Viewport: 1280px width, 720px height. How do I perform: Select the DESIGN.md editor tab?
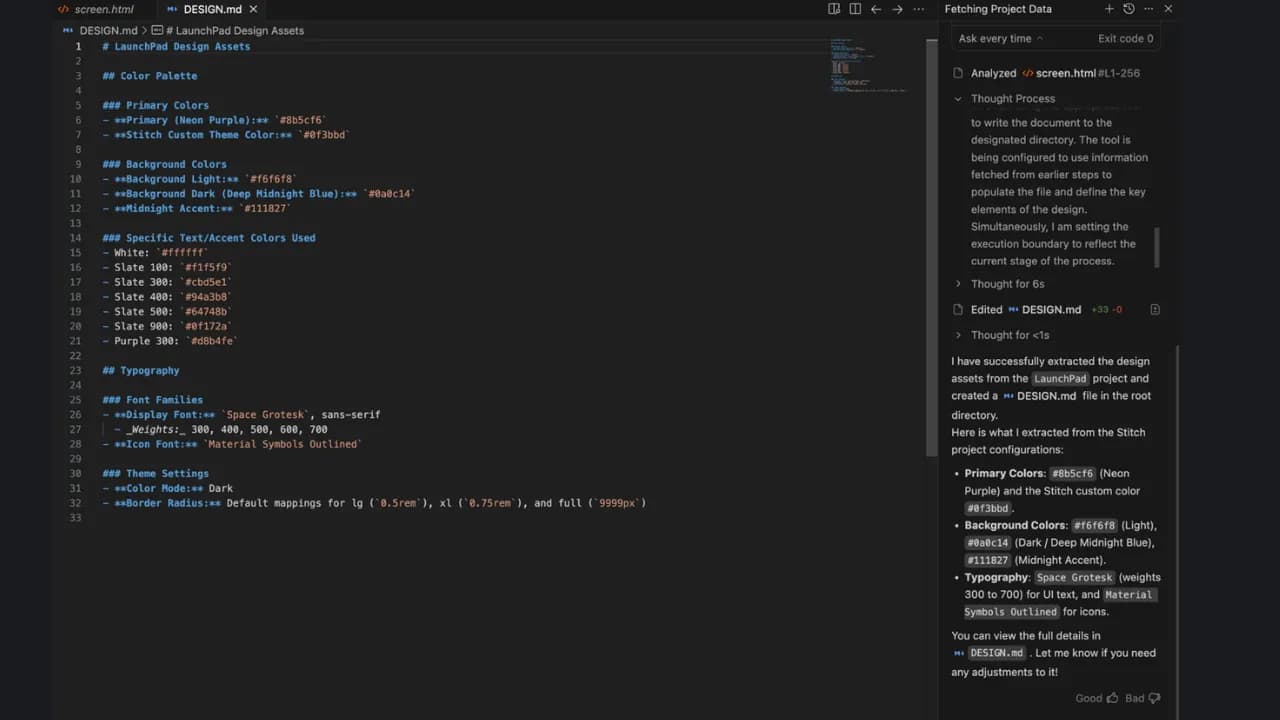pyautogui.click(x=211, y=10)
